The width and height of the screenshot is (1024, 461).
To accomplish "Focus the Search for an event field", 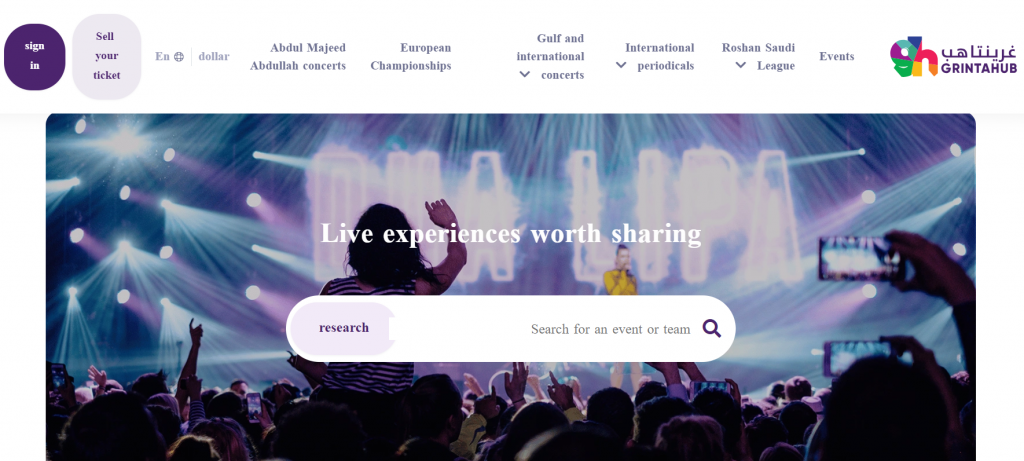I will (545, 328).
